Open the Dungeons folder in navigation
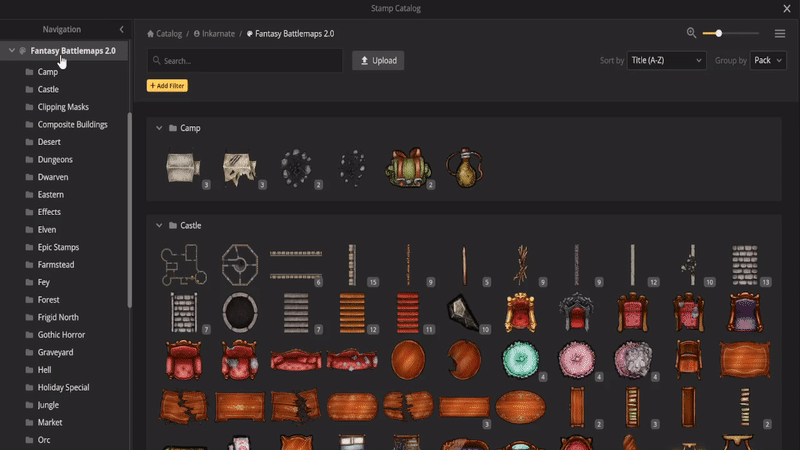 tap(55, 159)
